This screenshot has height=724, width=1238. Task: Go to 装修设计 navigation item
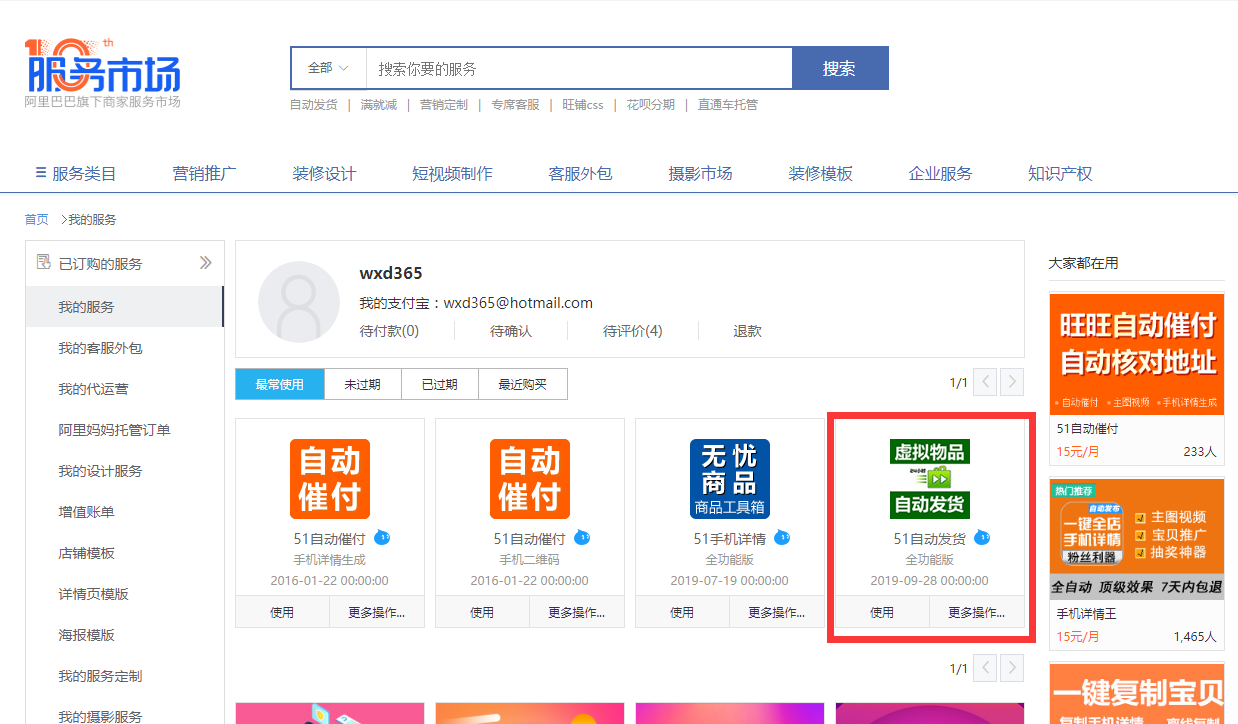pyautogui.click(x=325, y=173)
